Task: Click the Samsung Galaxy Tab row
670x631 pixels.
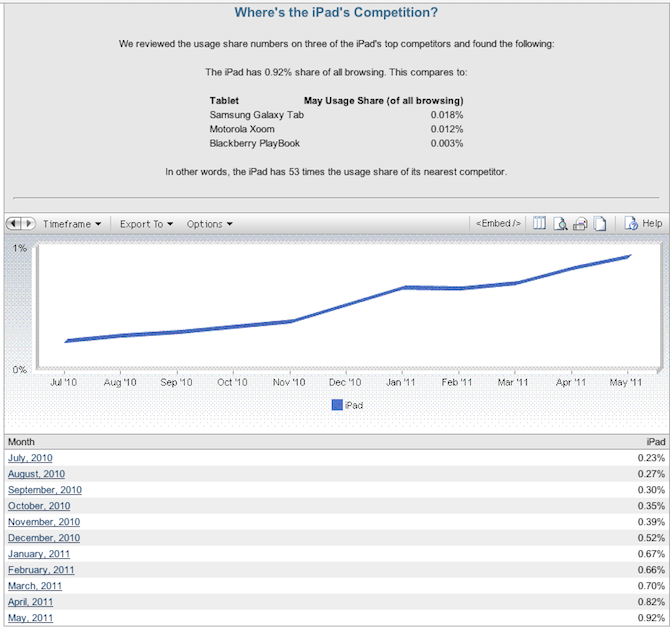Action: [x=336, y=115]
